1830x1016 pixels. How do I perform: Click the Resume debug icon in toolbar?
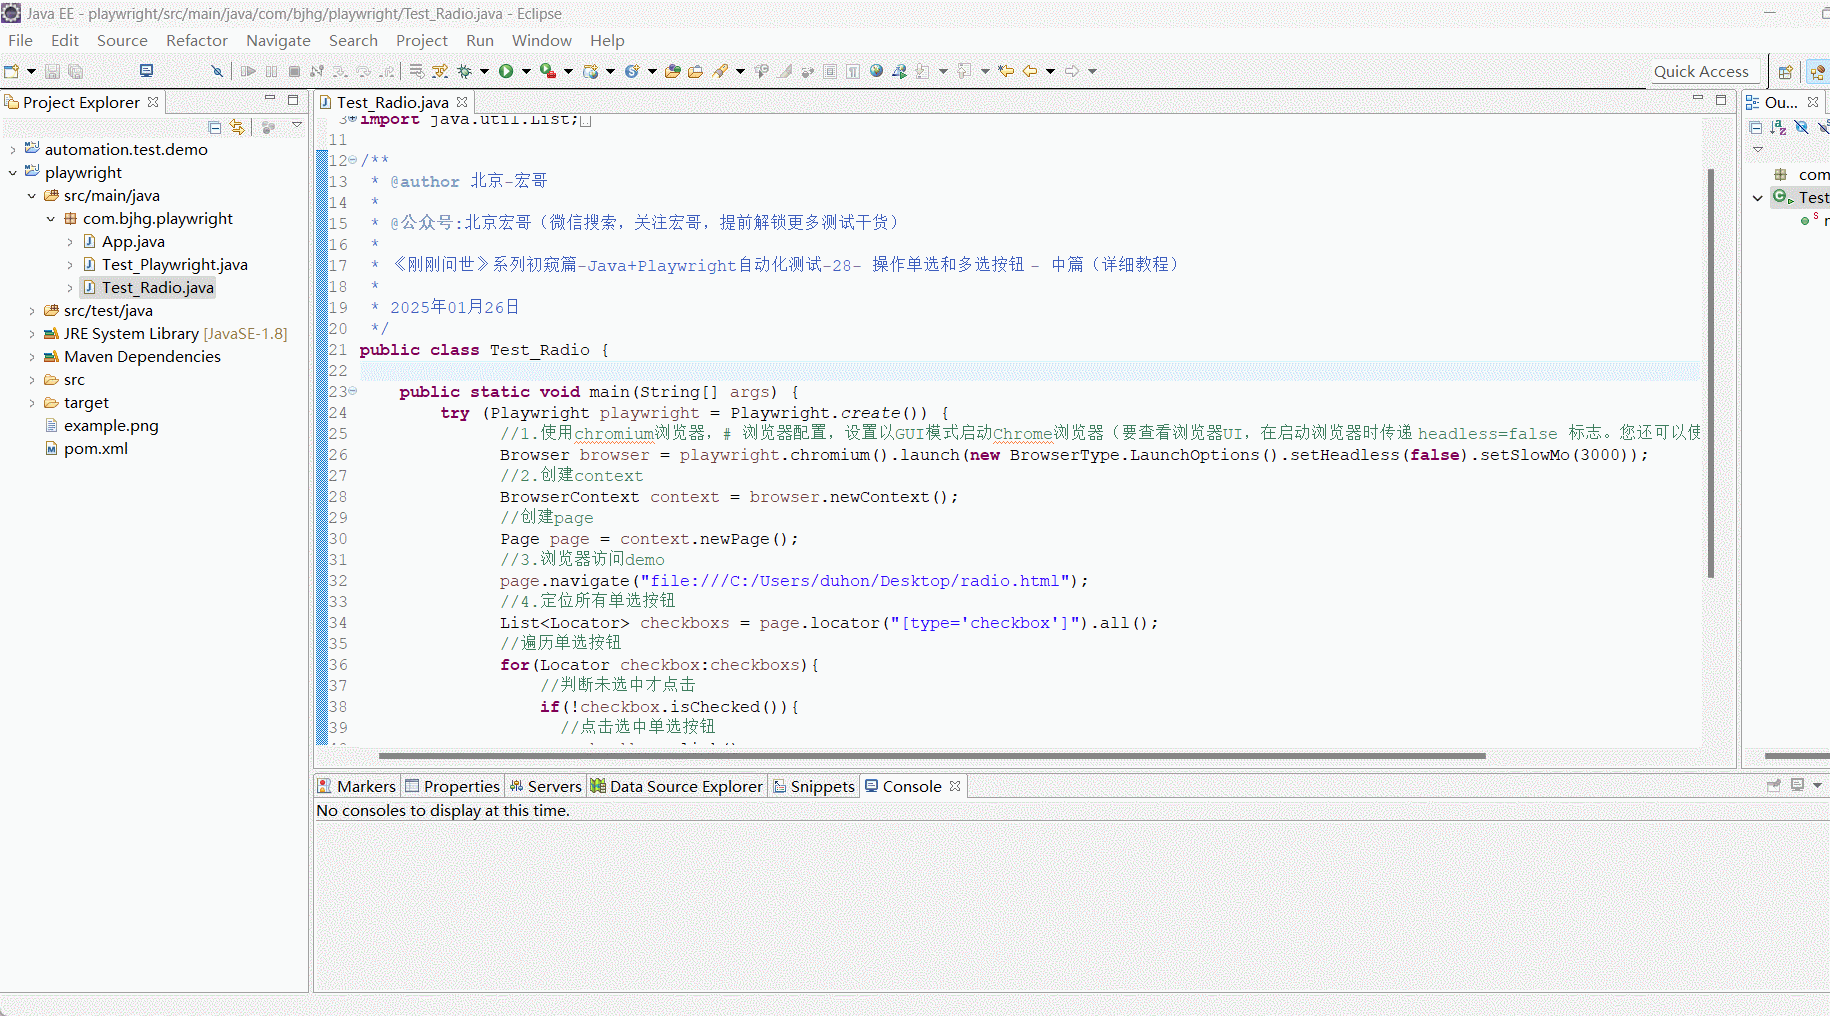click(x=248, y=71)
